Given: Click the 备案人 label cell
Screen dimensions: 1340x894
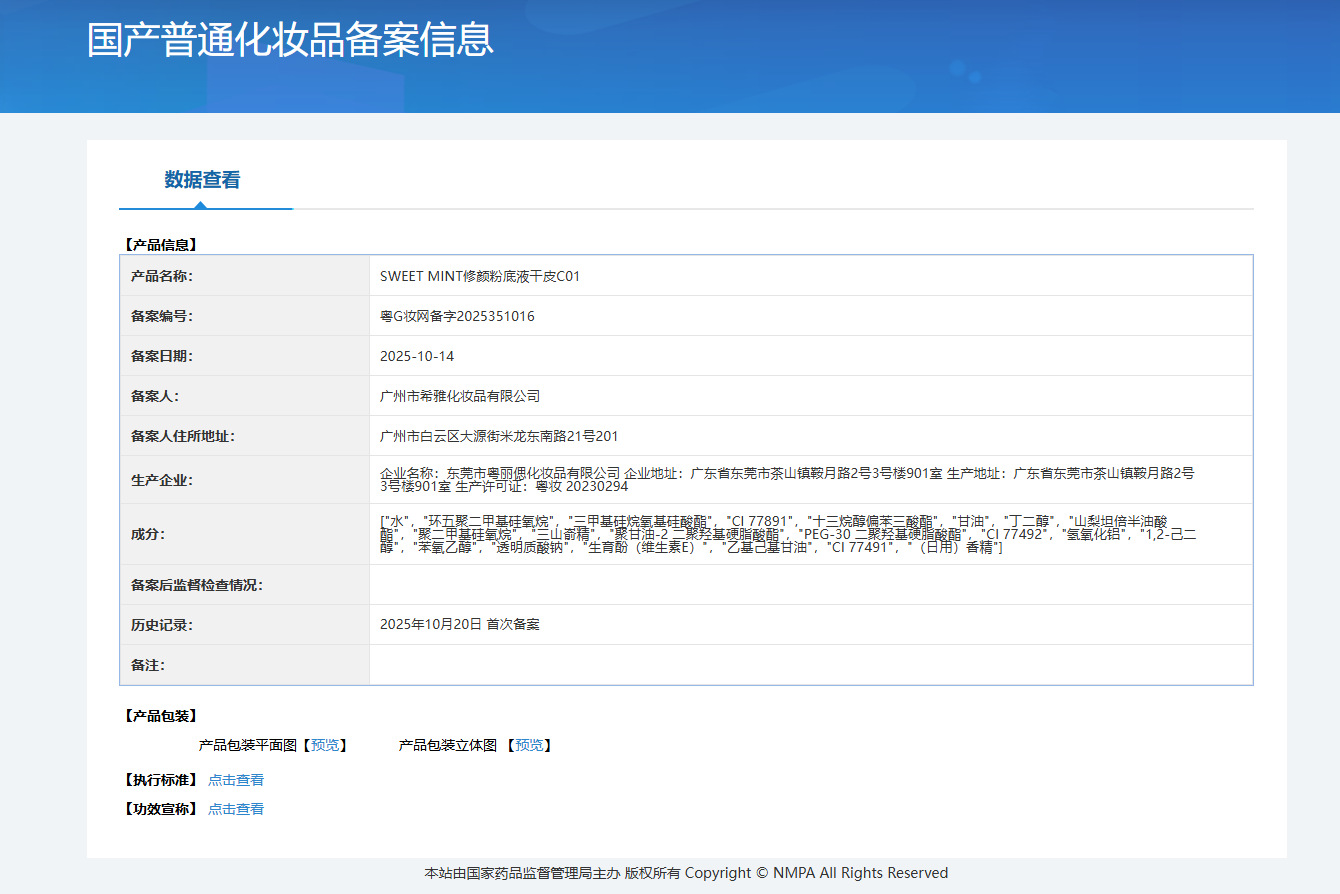Looking at the screenshot, I should point(245,396).
